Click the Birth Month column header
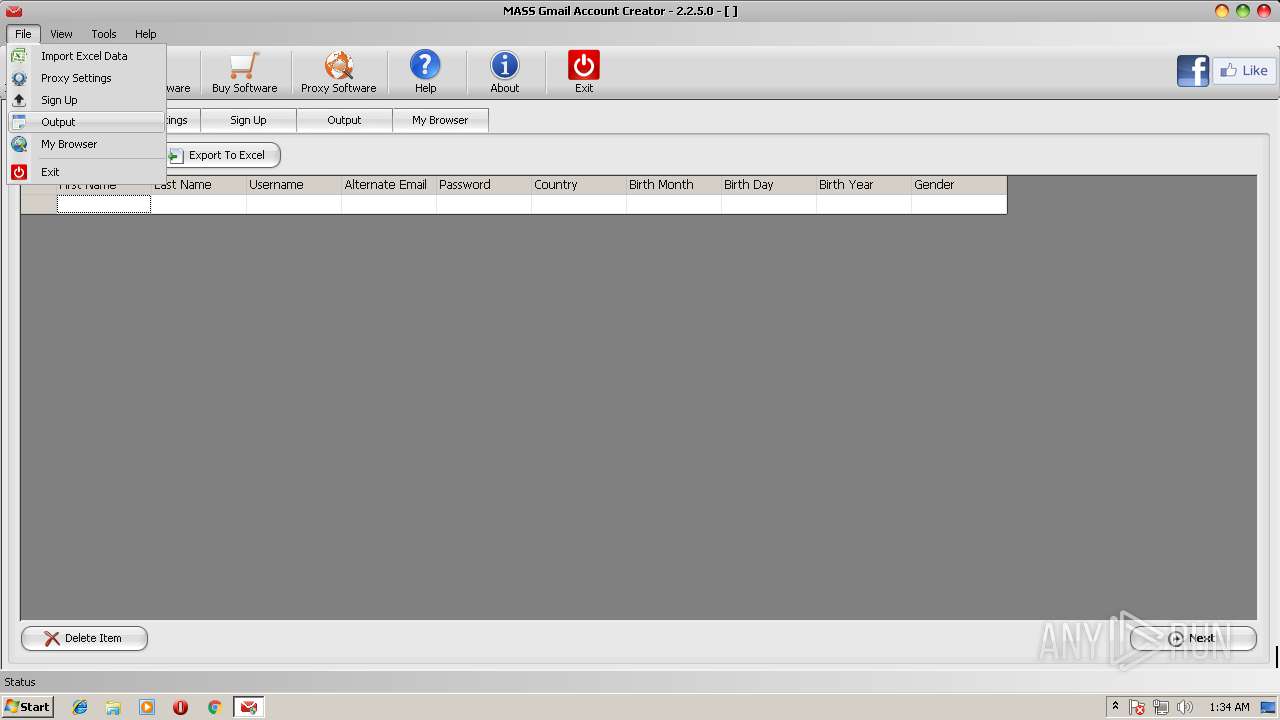The image size is (1280, 720). click(x=674, y=185)
